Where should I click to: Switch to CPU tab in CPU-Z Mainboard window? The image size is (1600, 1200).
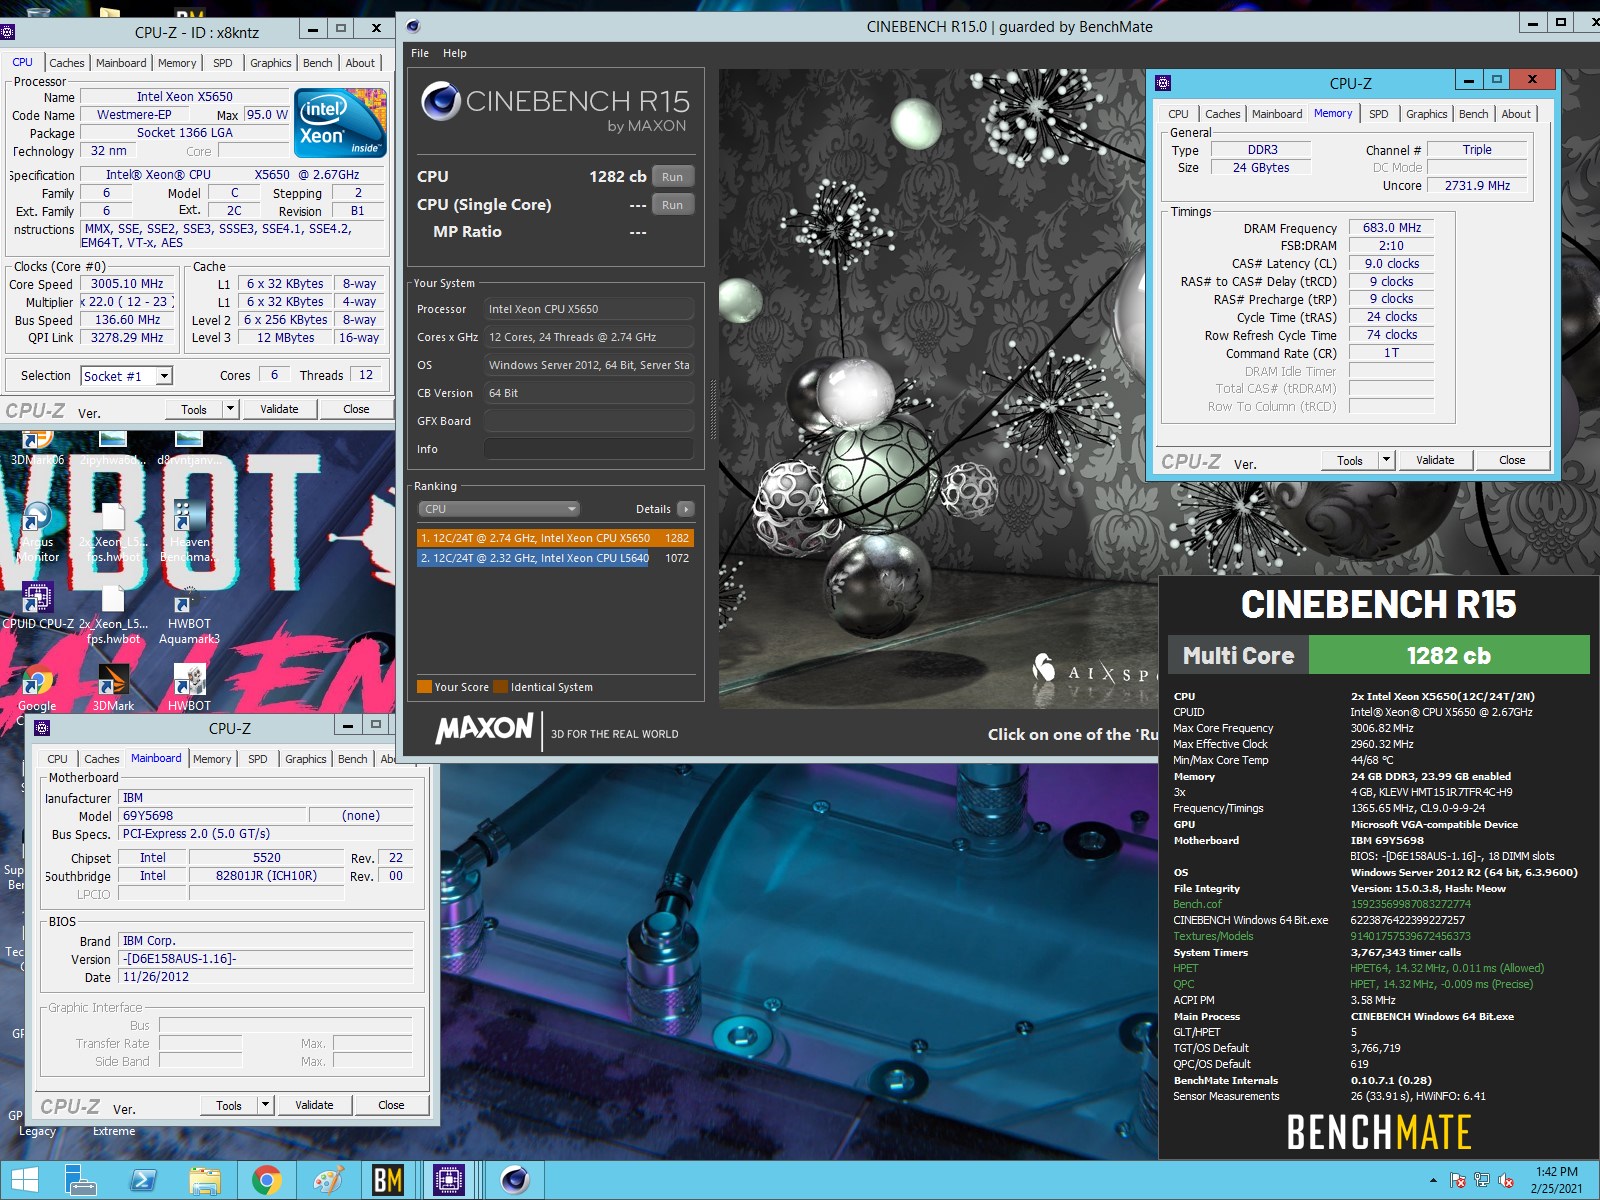pyautogui.click(x=58, y=759)
